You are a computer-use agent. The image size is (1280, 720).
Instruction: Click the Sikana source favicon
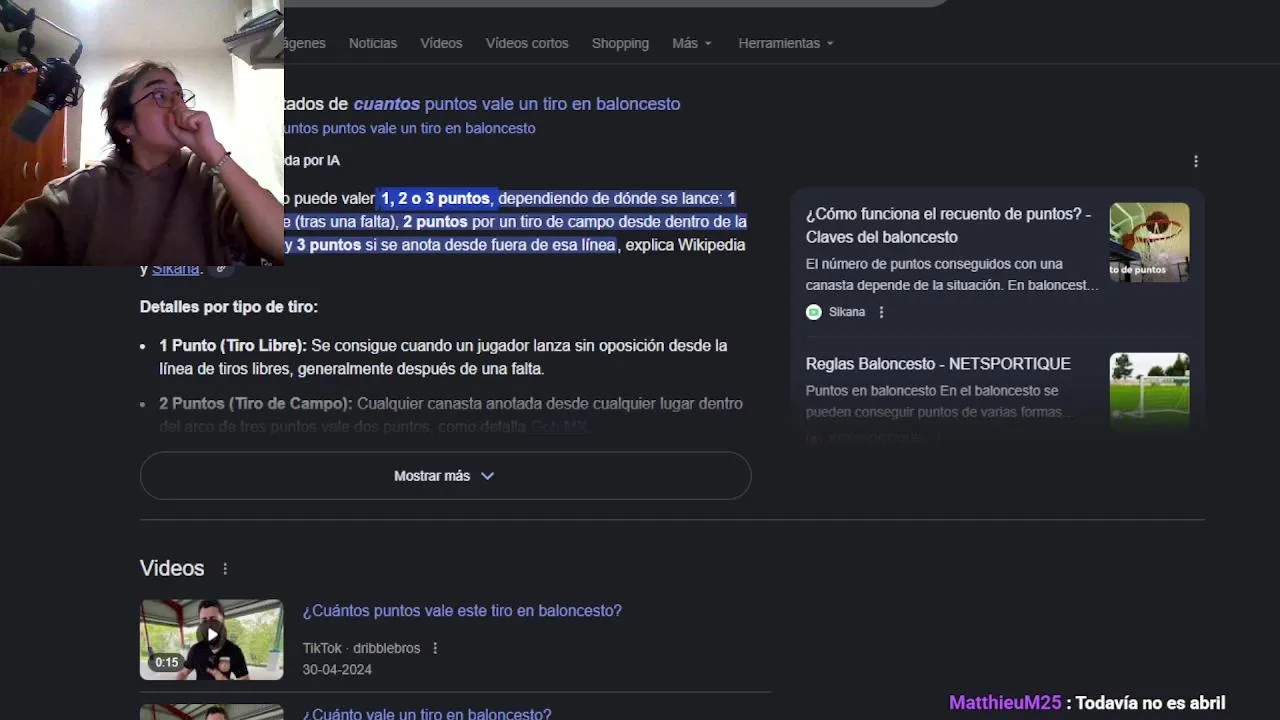(814, 312)
